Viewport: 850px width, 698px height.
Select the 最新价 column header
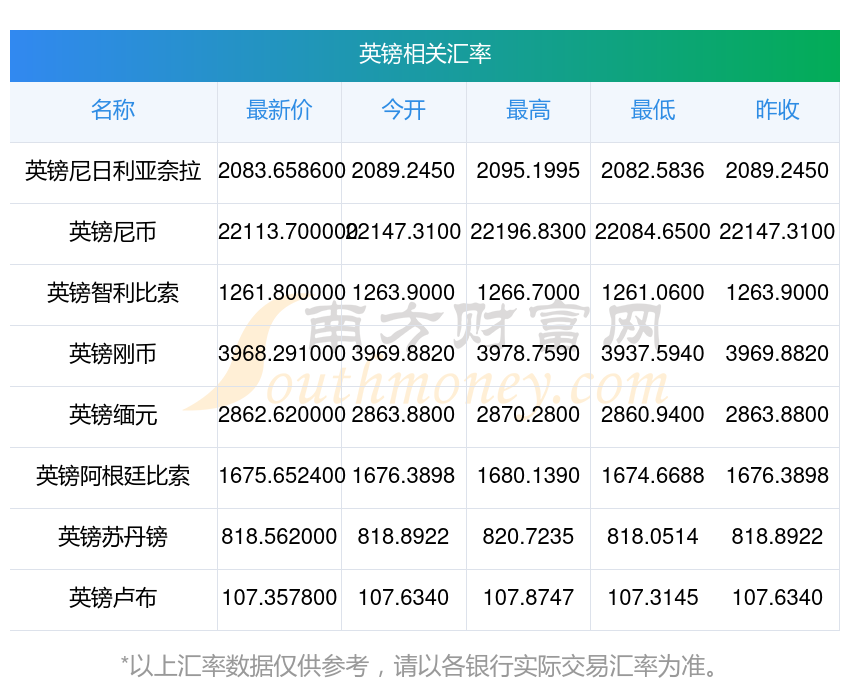tap(279, 110)
